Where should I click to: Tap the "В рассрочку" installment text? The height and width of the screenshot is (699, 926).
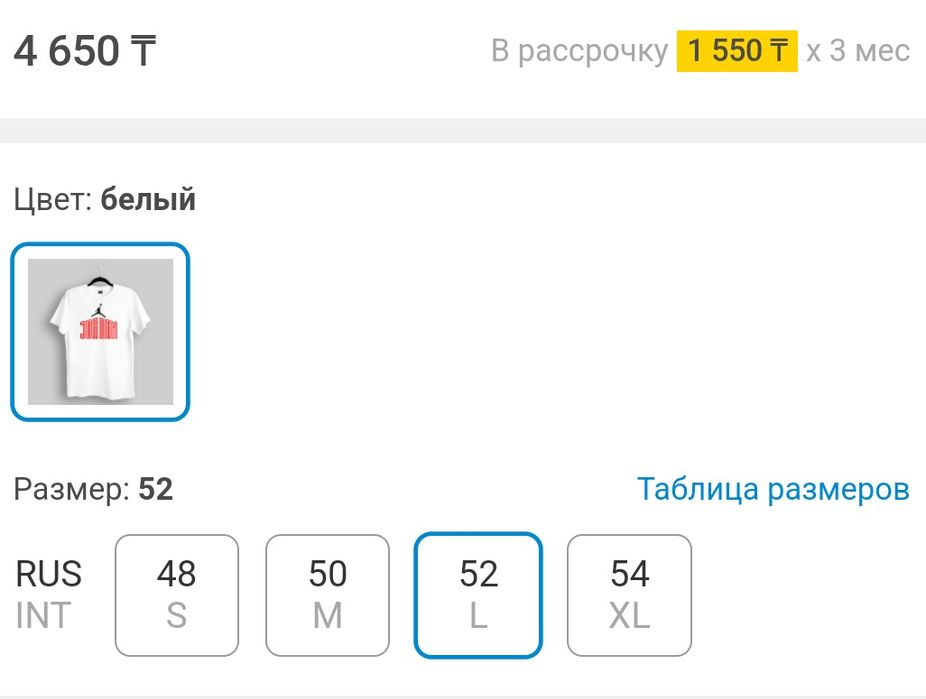[579, 51]
